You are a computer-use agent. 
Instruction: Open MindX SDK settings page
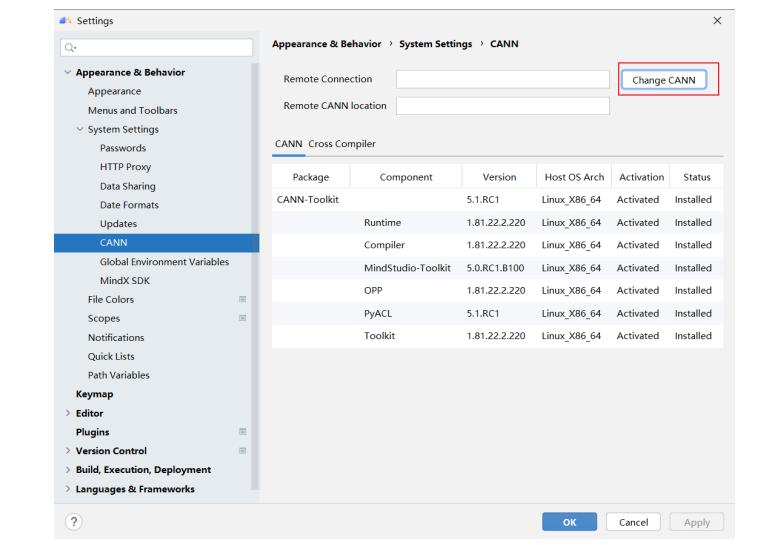(123, 280)
